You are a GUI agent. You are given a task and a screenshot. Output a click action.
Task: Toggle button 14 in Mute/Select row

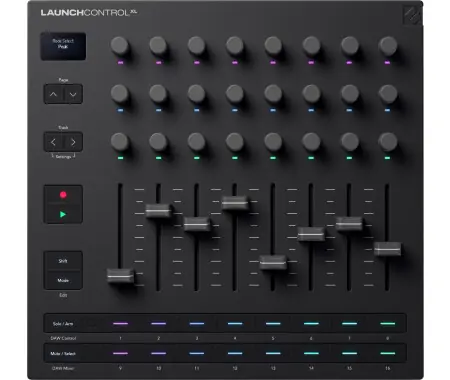click(x=311, y=353)
